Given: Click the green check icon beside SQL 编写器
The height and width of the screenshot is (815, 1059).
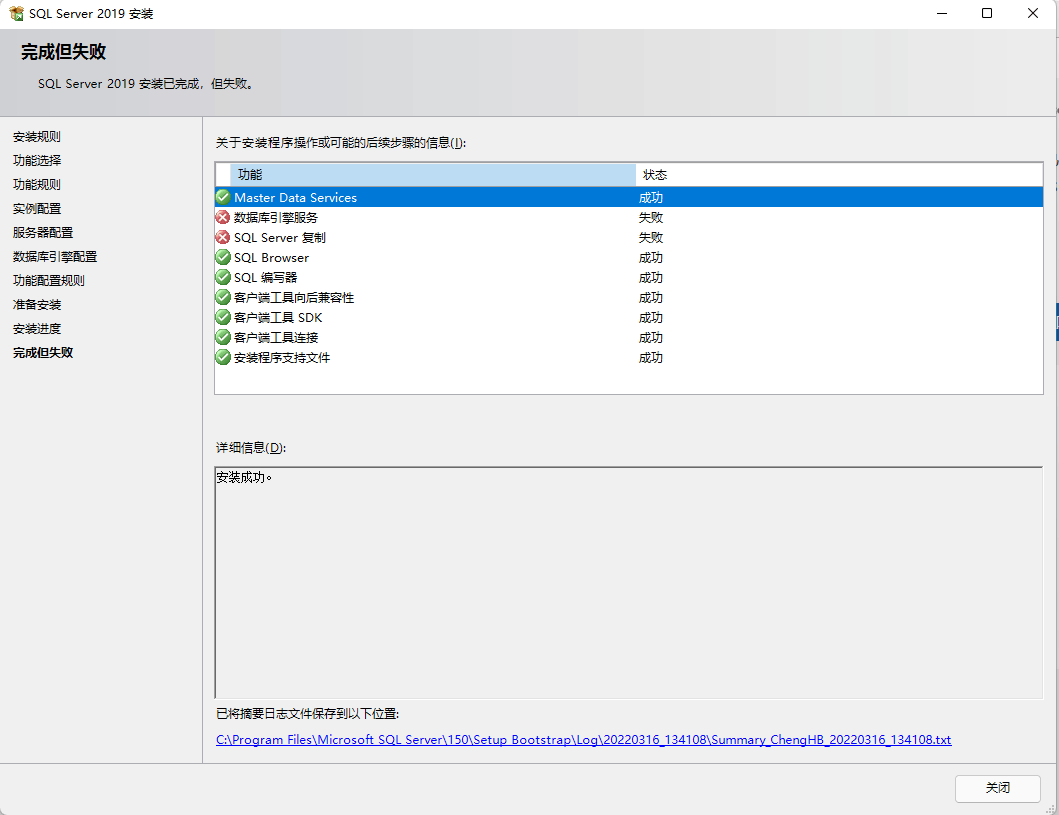Looking at the screenshot, I should click(223, 277).
